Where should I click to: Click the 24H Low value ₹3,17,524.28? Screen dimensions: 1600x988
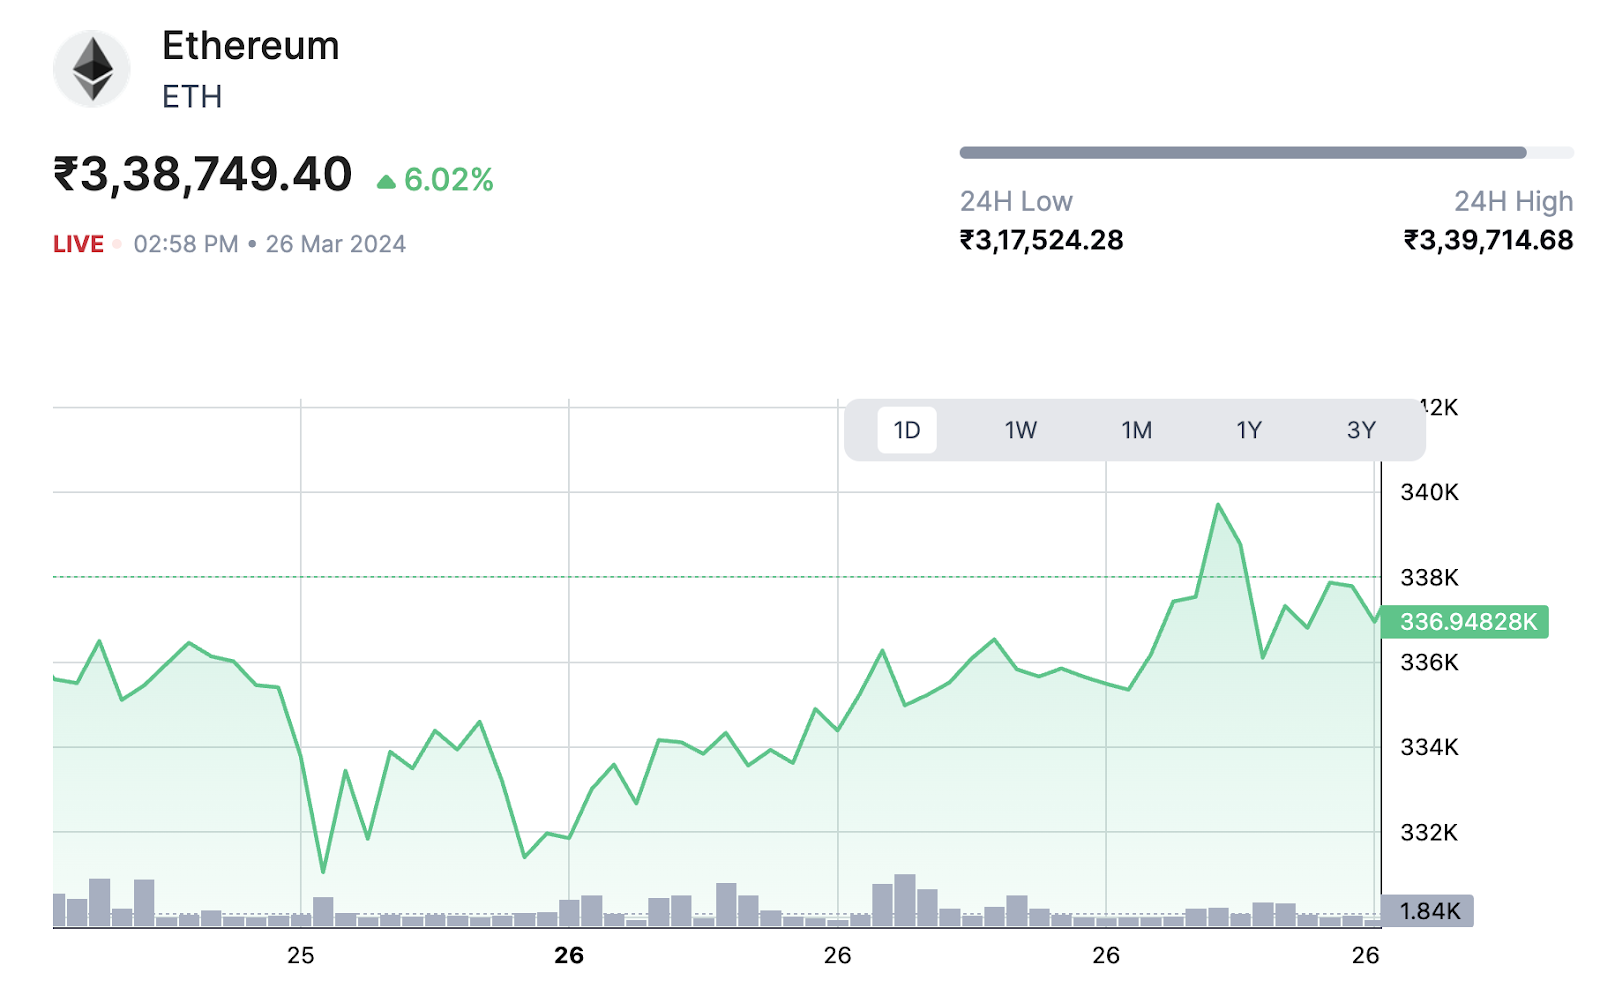pos(1040,240)
